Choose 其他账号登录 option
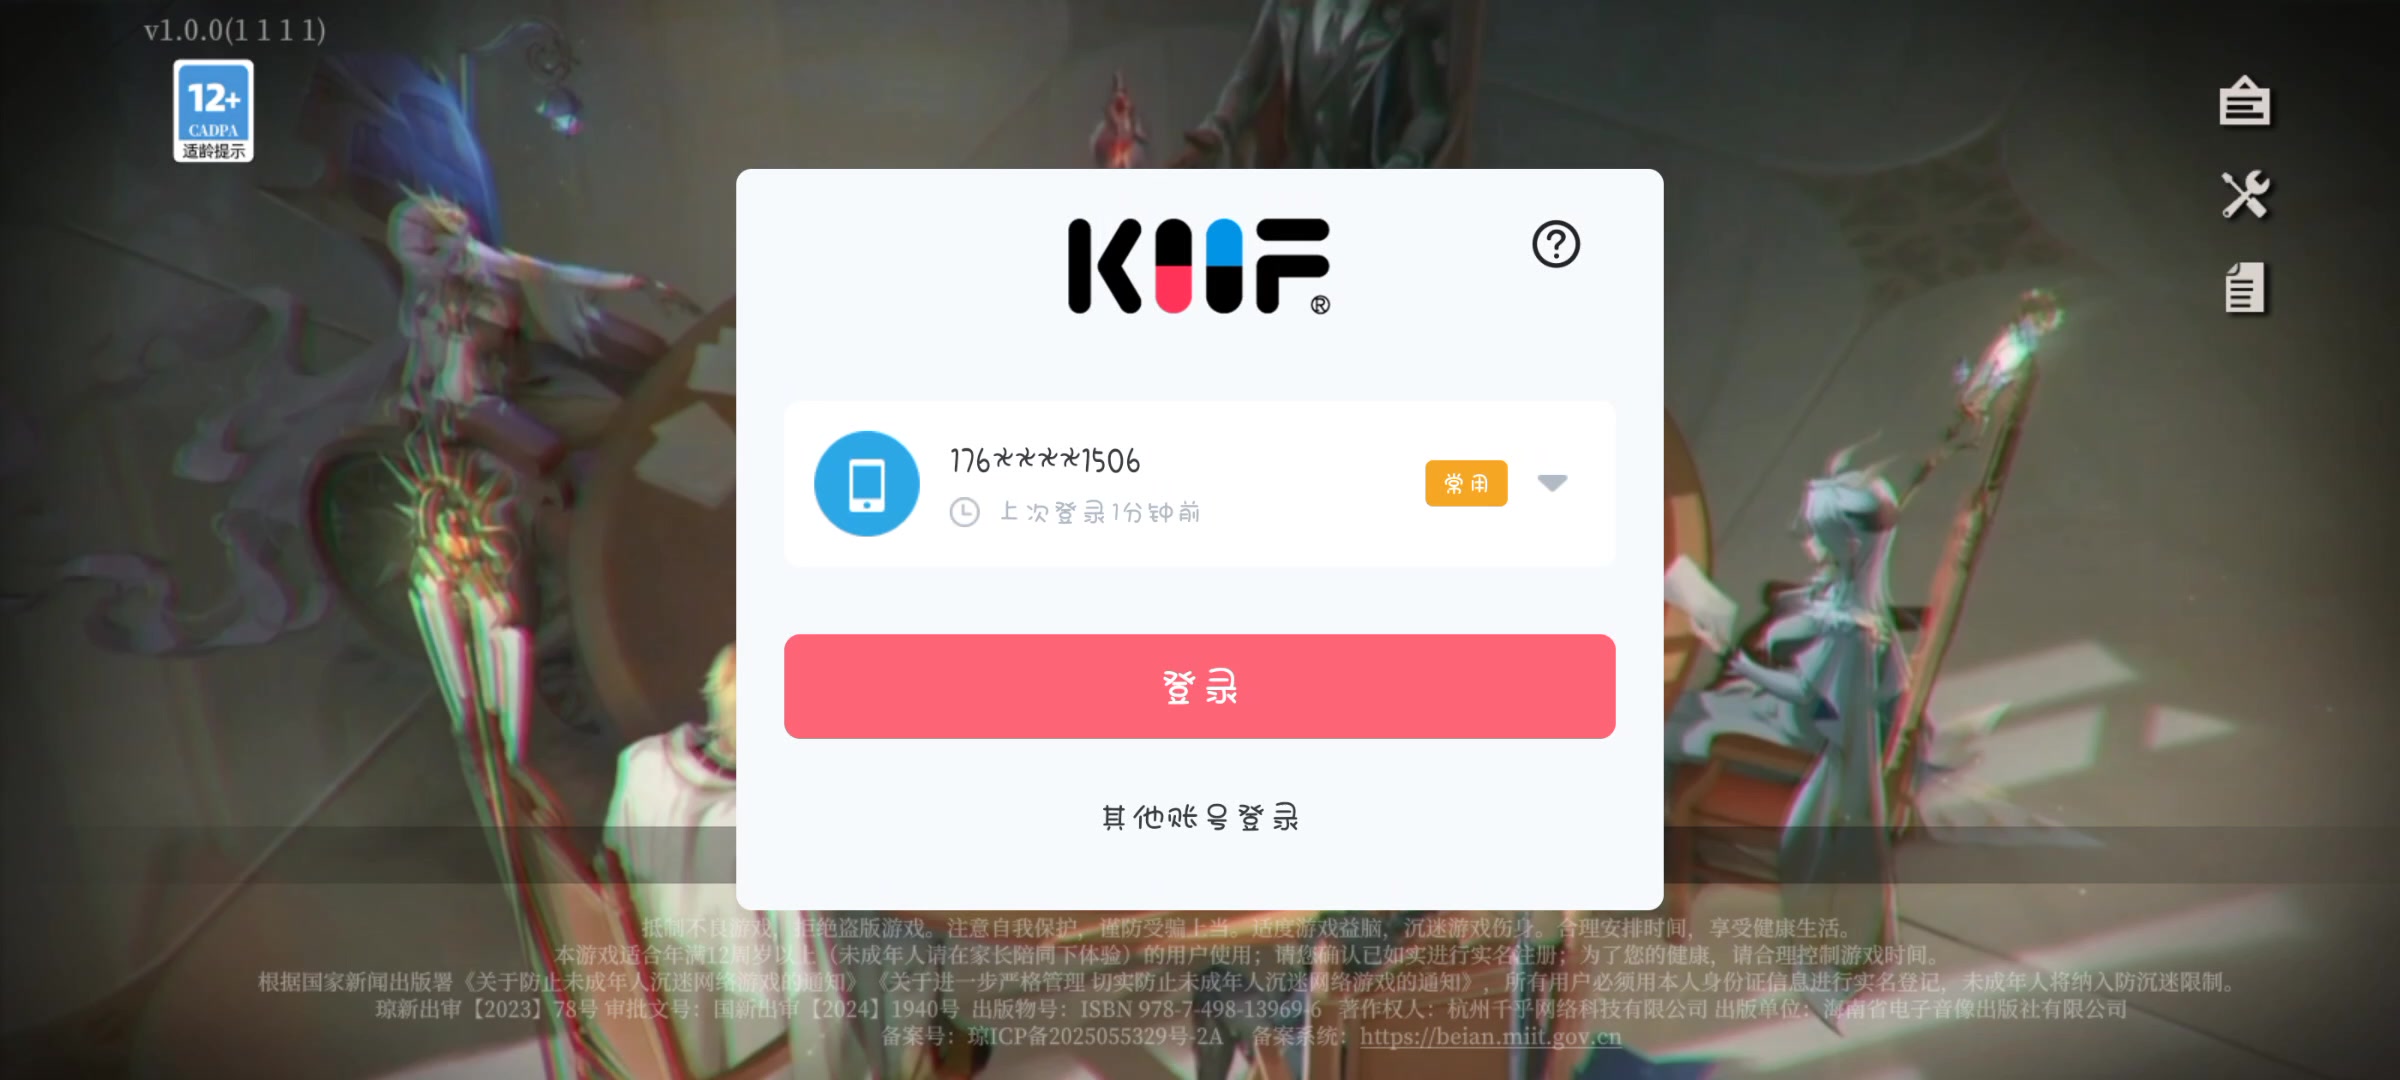Image resolution: width=2400 pixels, height=1080 pixels. (1199, 818)
